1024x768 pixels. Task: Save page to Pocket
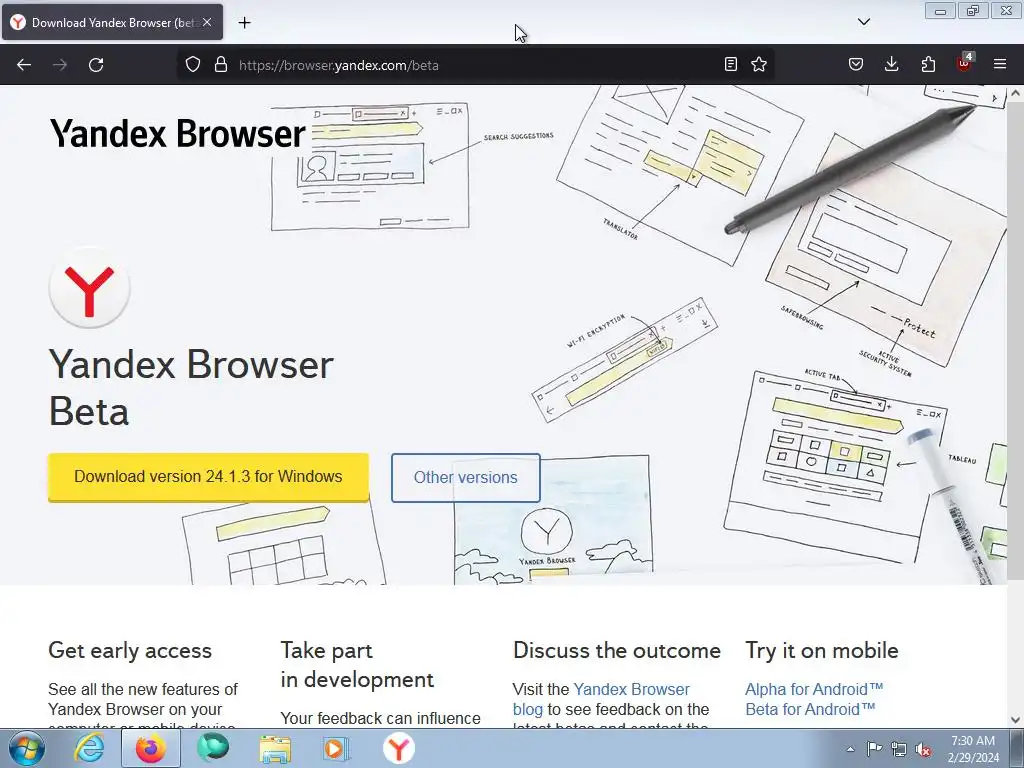[856, 64]
